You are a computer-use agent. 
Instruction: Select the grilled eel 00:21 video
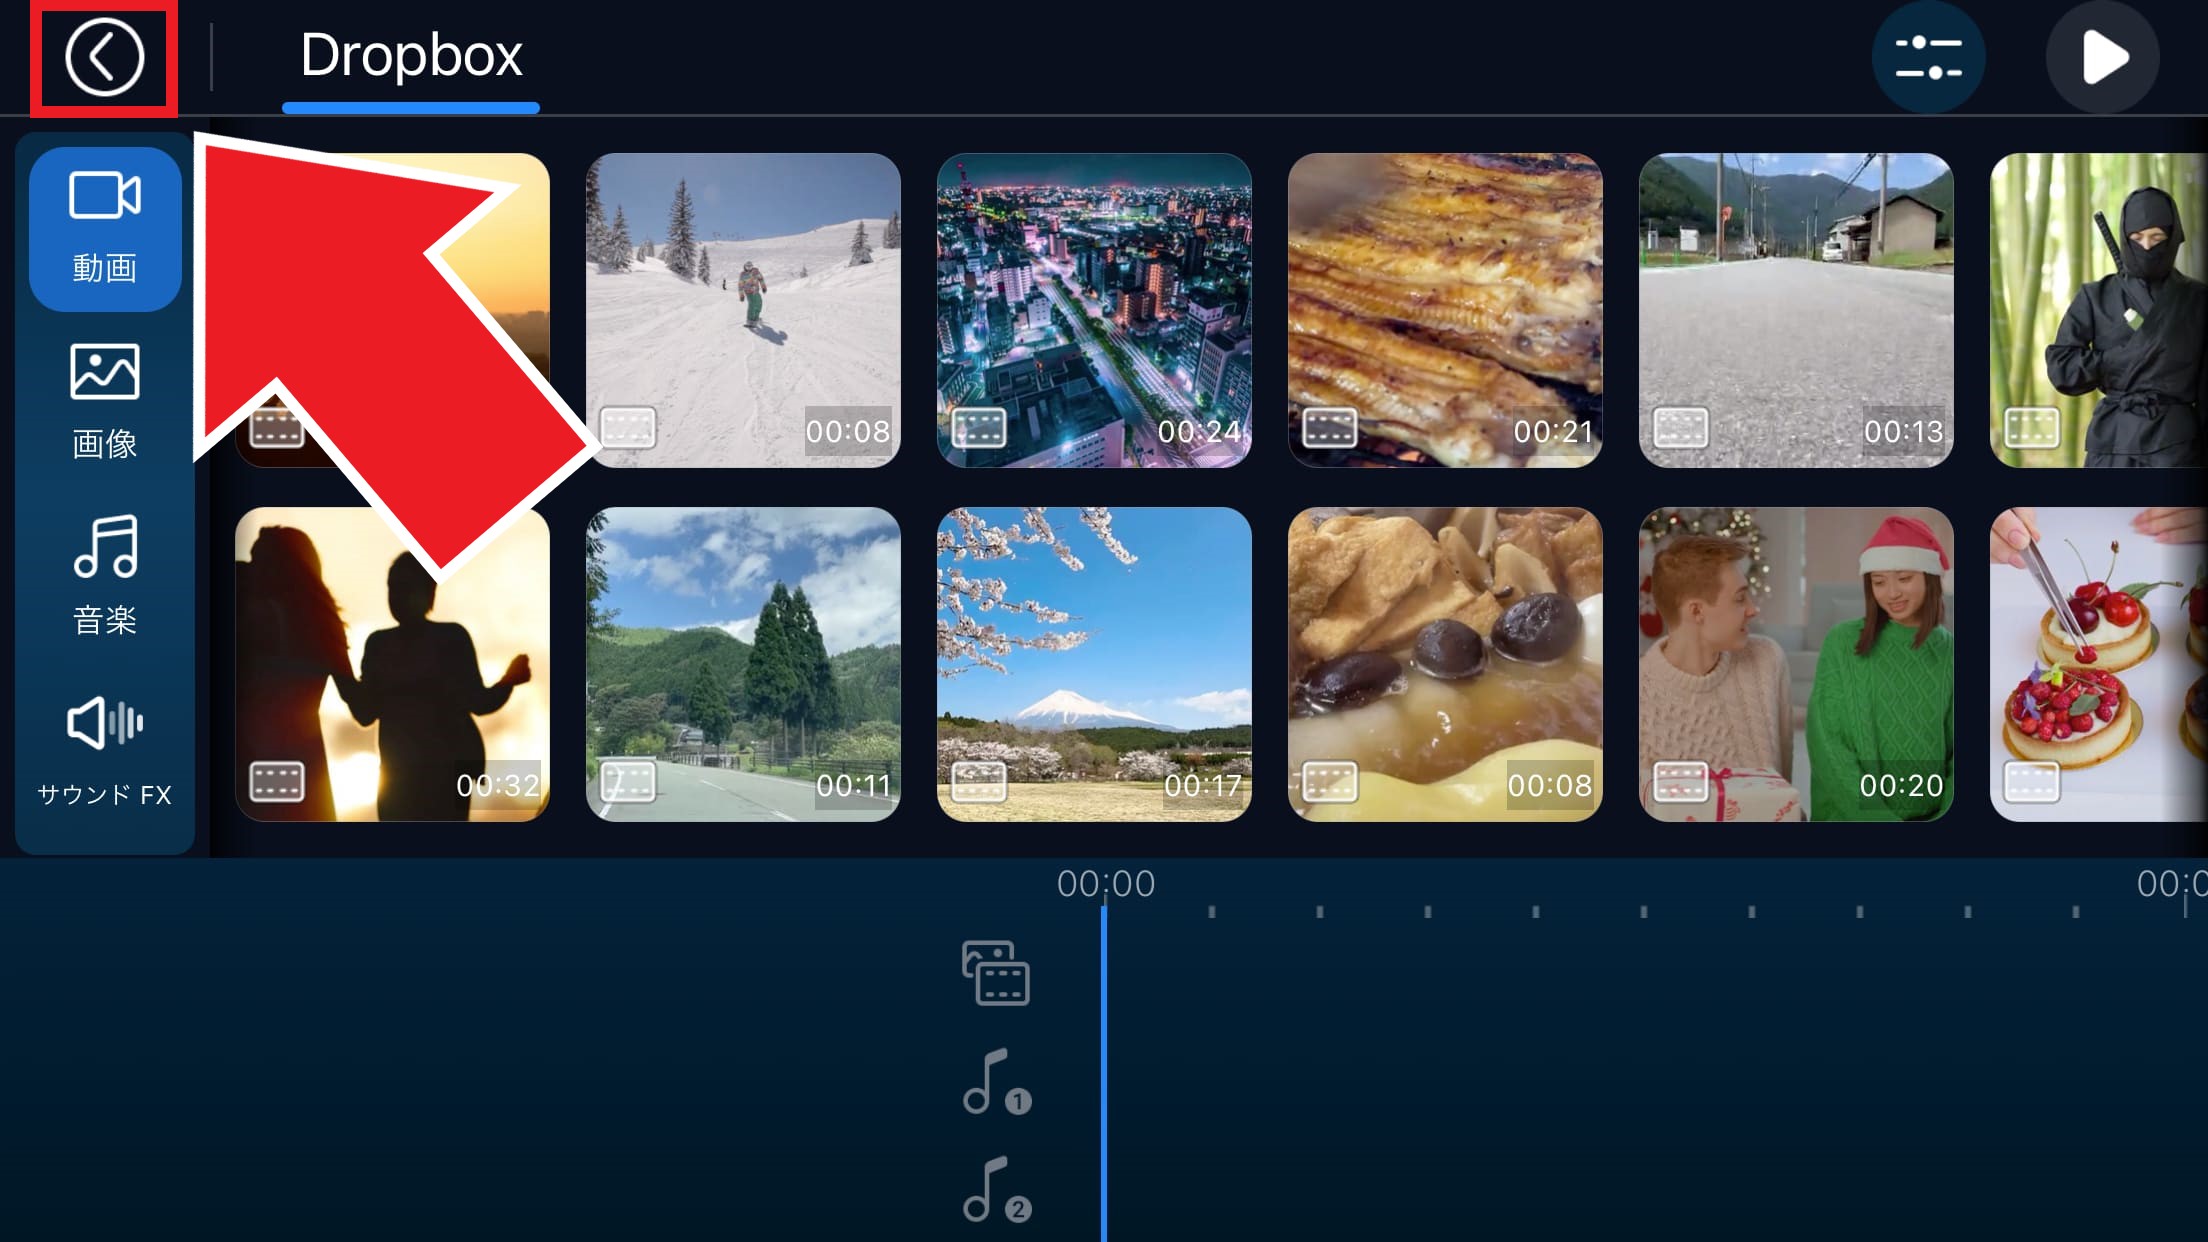[1445, 310]
